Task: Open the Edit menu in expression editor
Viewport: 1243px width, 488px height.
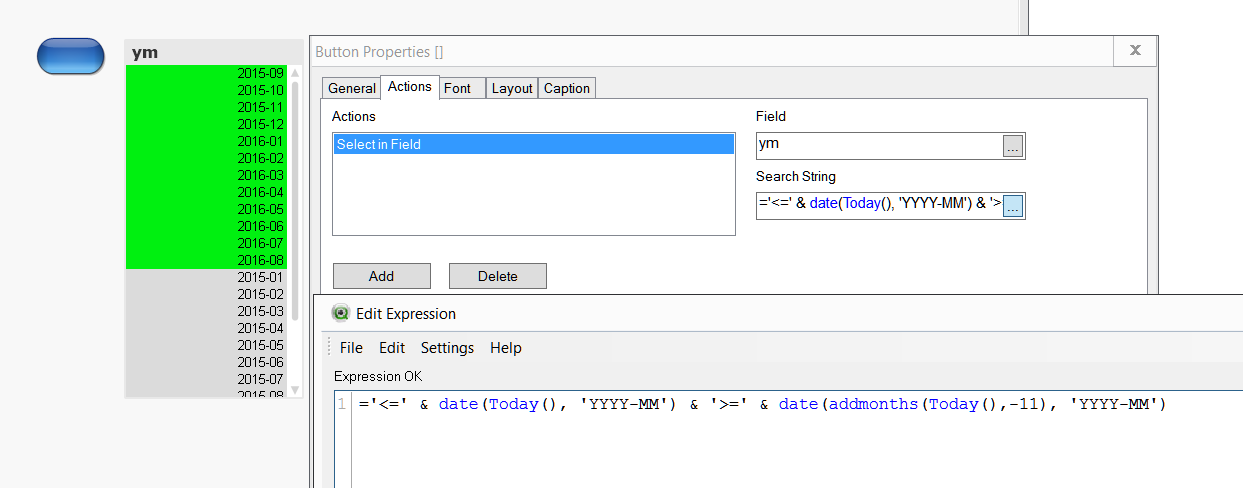Action: [x=392, y=348]
